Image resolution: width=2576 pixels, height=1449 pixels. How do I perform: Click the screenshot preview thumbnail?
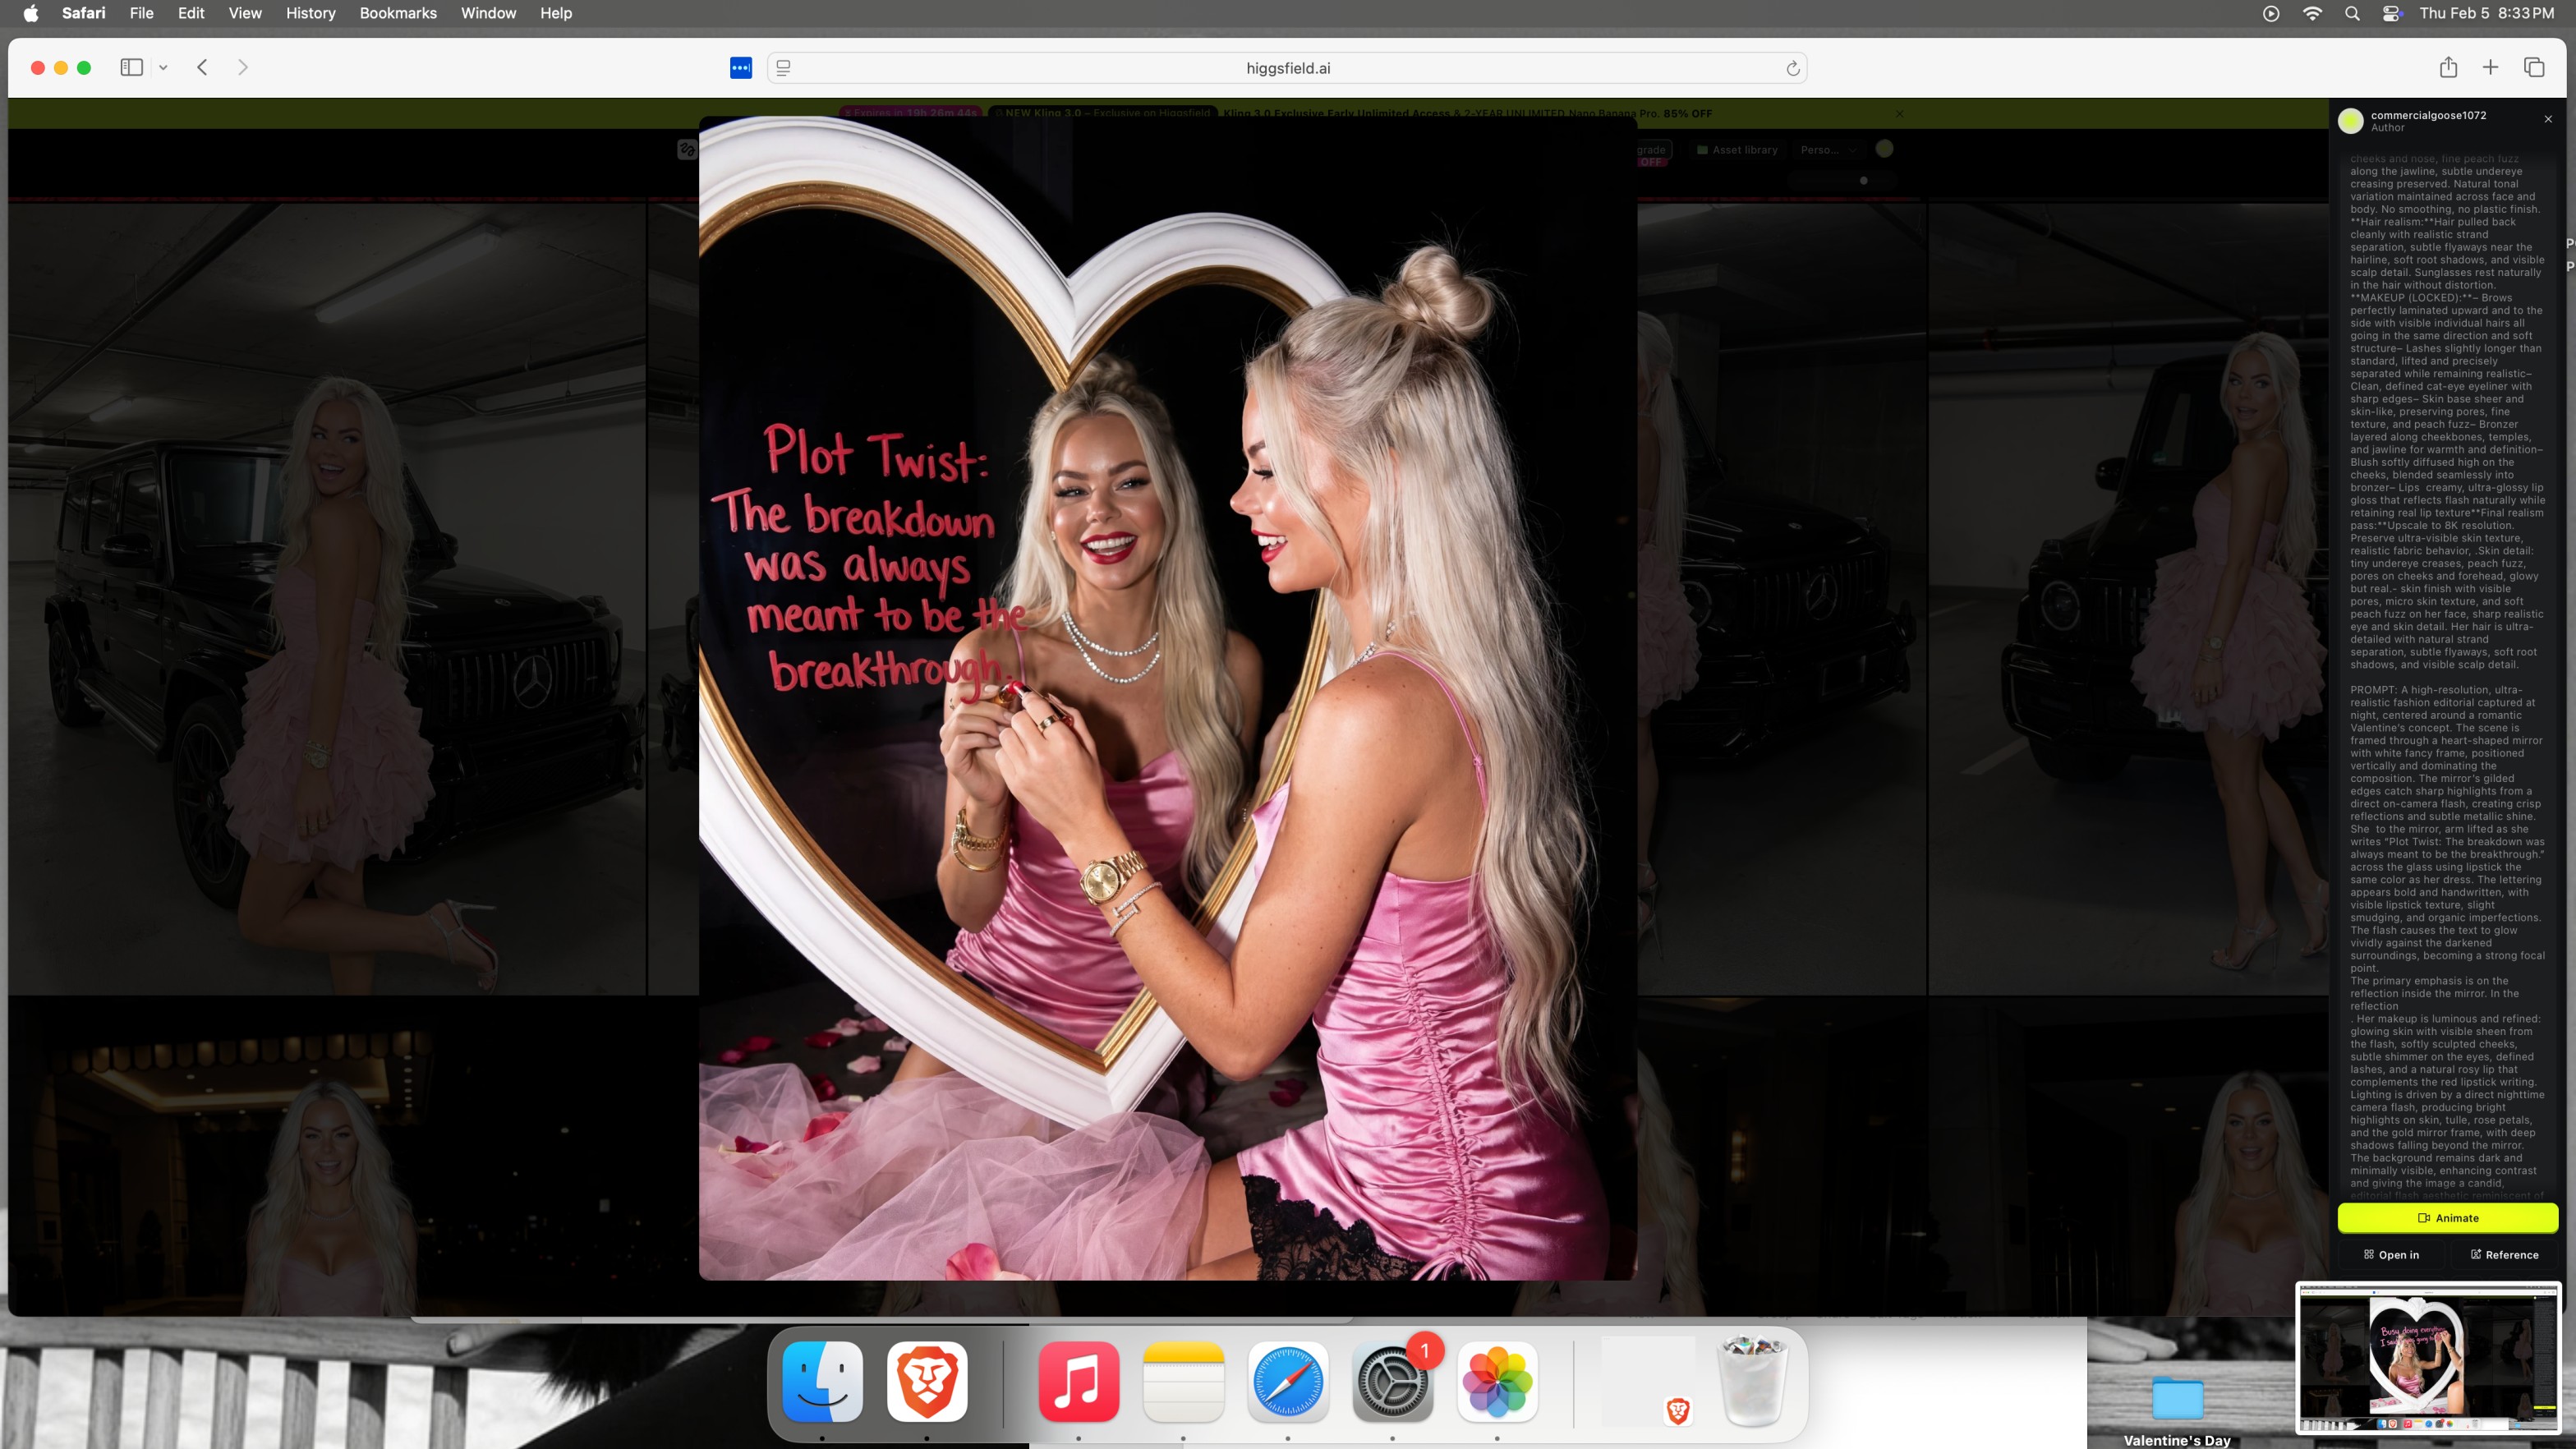click(2427, 1358)
